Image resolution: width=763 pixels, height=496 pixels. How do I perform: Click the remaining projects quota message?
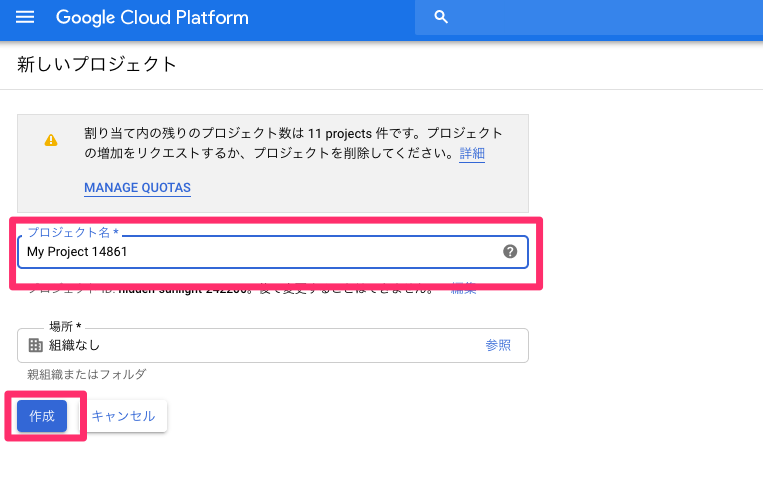(x=290, y=143)
